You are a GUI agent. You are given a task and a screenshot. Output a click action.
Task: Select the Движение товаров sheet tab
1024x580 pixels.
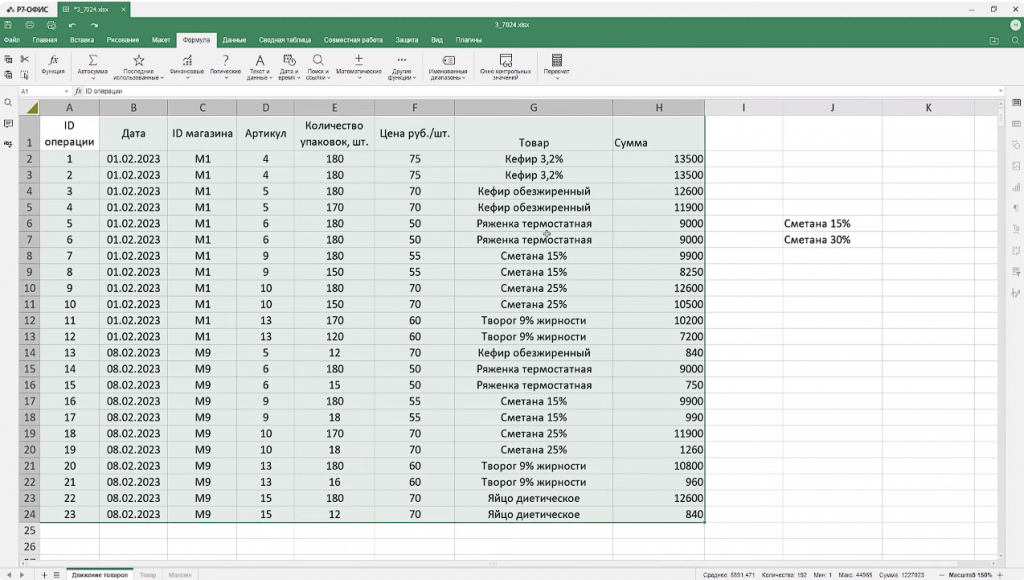[100, 575]
